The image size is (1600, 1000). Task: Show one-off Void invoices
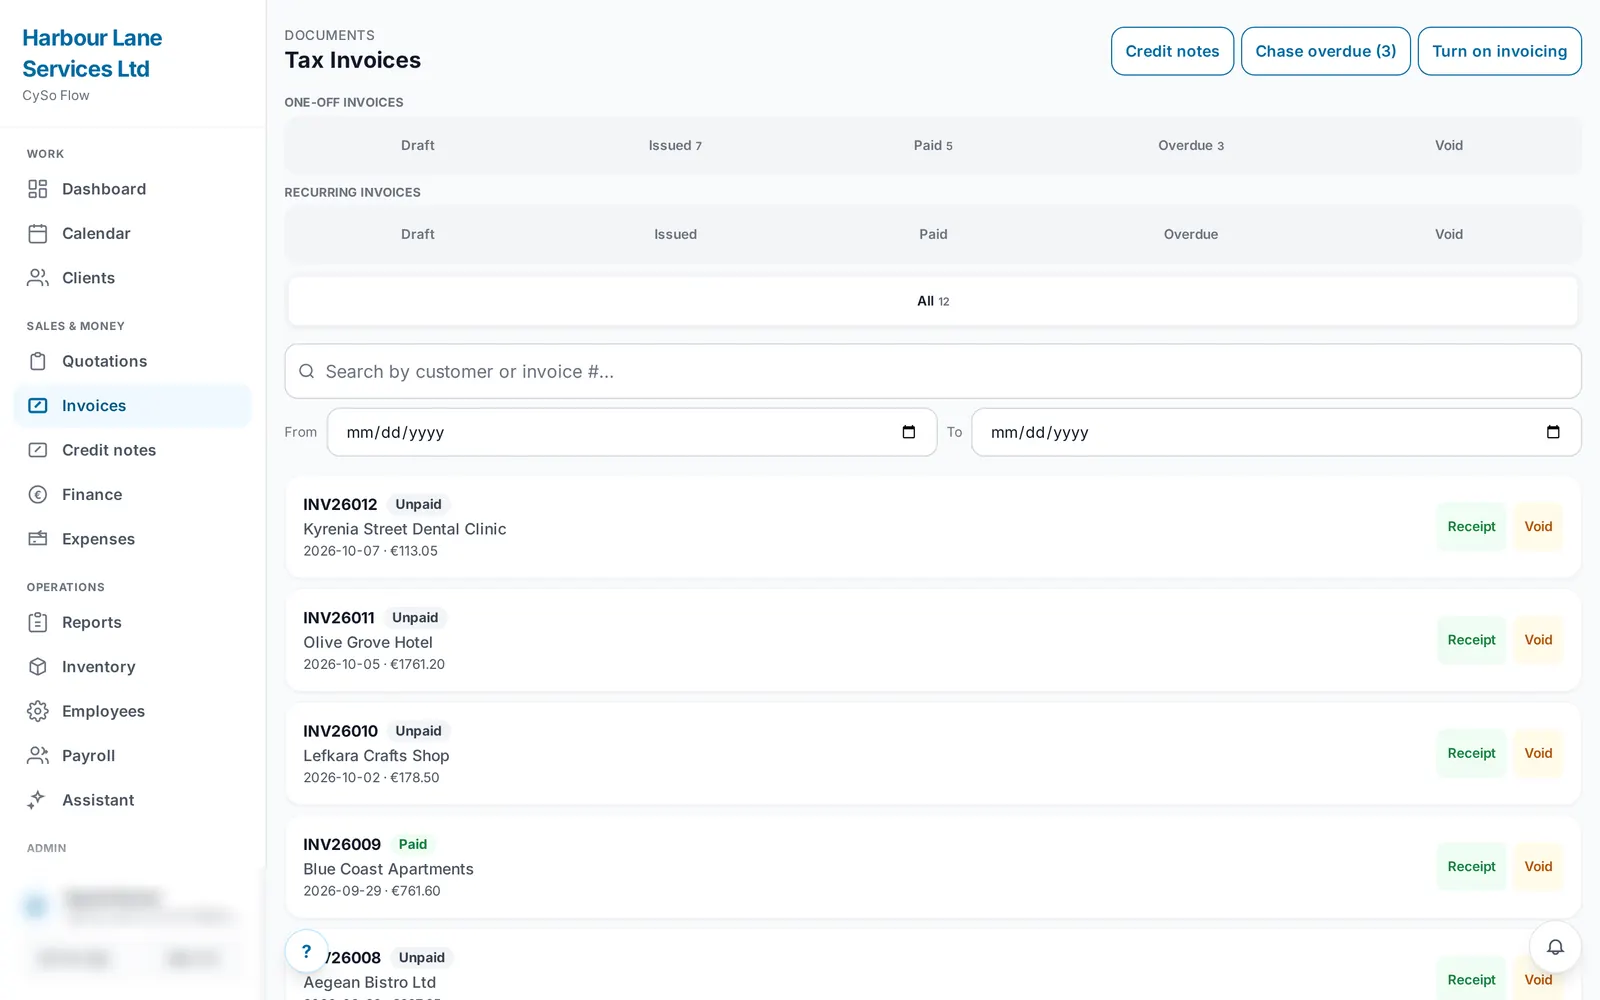pos(1449,145)
